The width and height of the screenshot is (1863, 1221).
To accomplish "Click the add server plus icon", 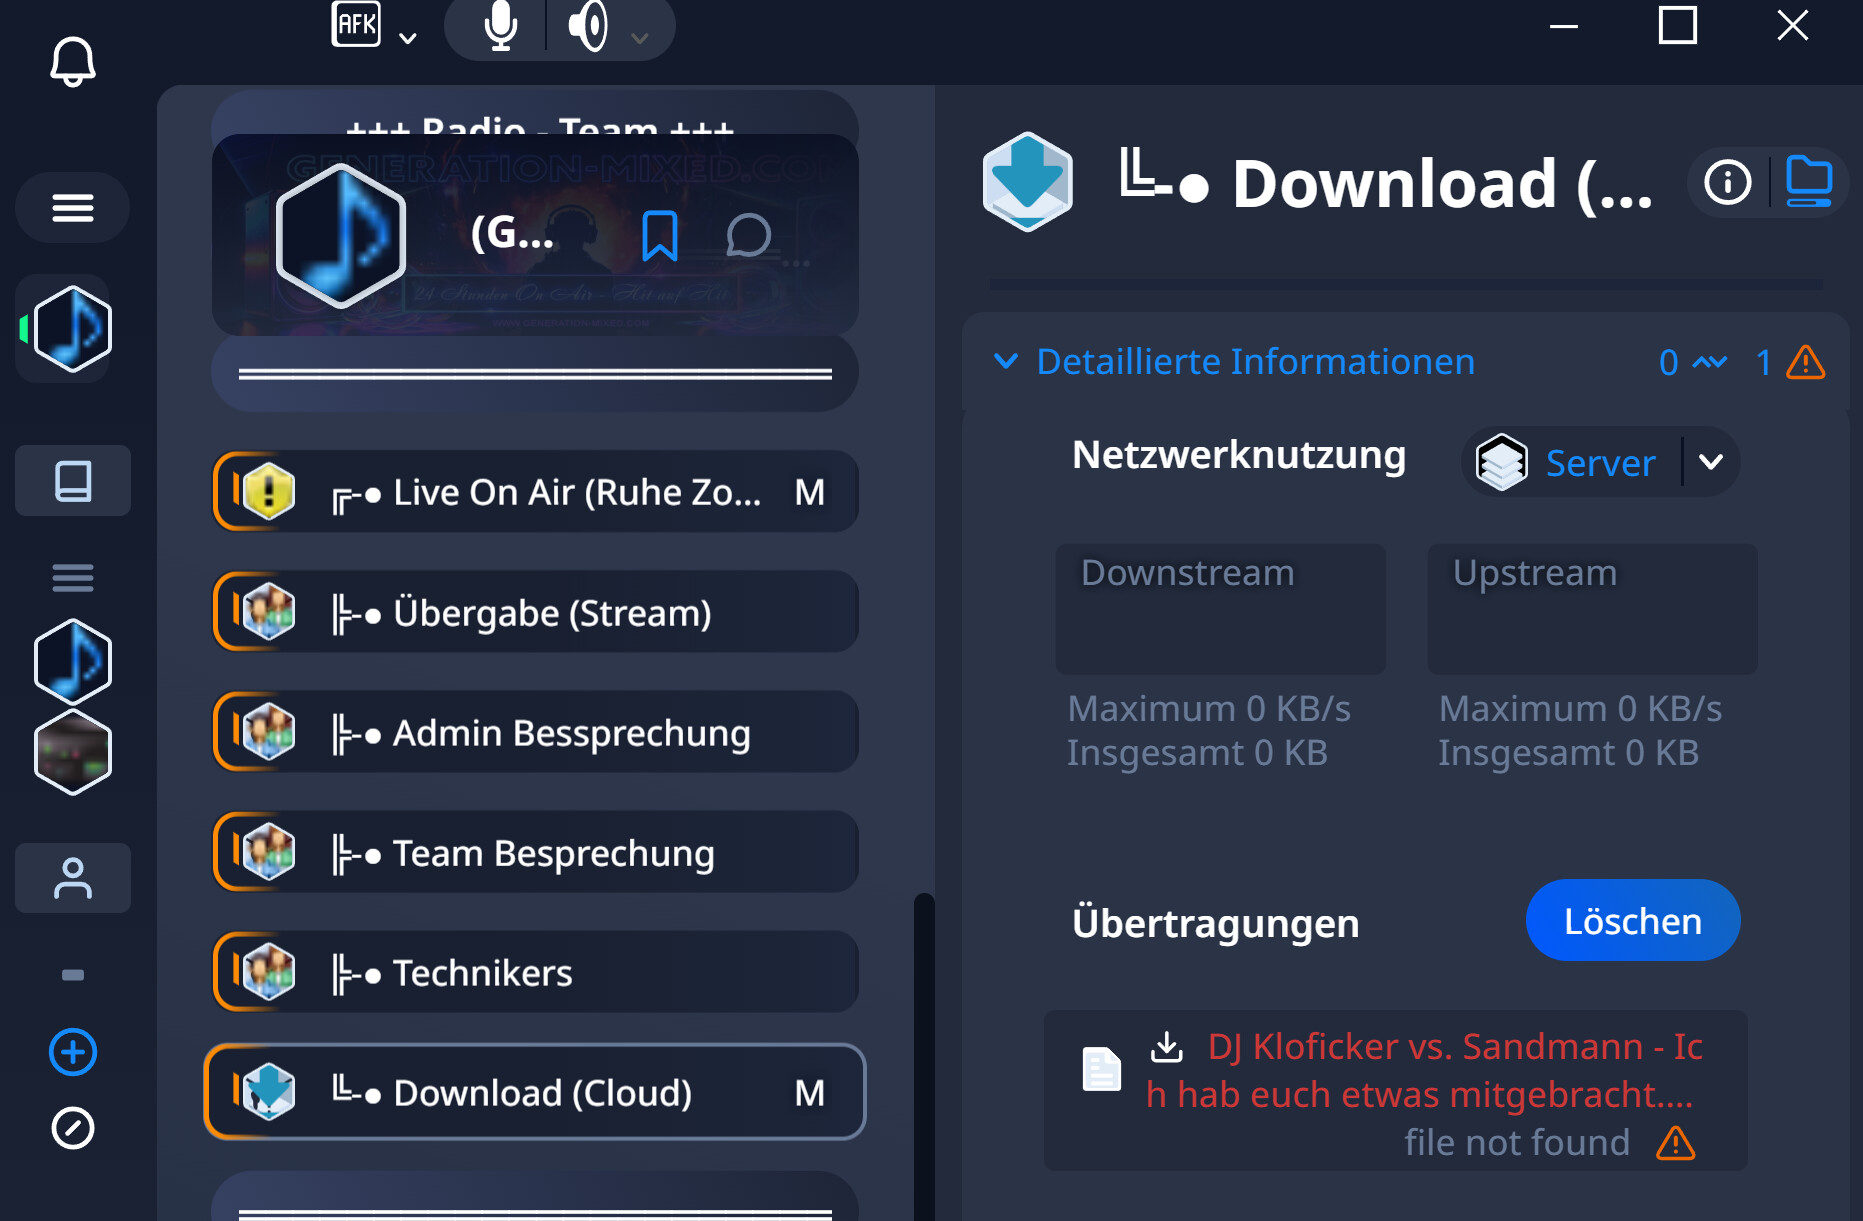I will click(72, 1052).
